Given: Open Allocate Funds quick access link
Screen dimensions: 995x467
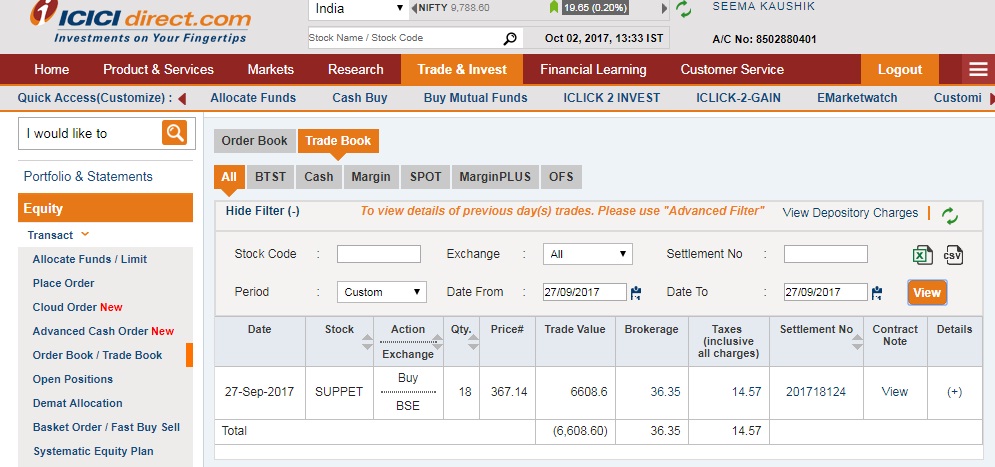Looking at the screenshot, I should coord(253,98).
